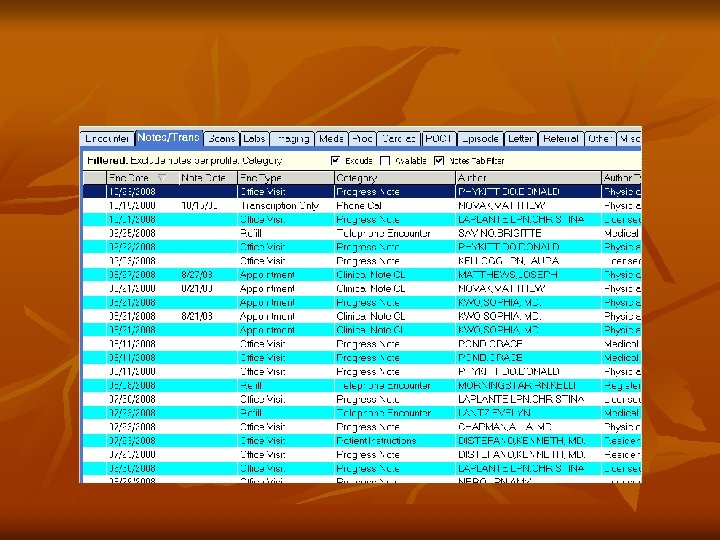The height and width of the screenshot is (540, 720).
Task: Select the Refill row by Morningstar RN
Action: (362, 385)
